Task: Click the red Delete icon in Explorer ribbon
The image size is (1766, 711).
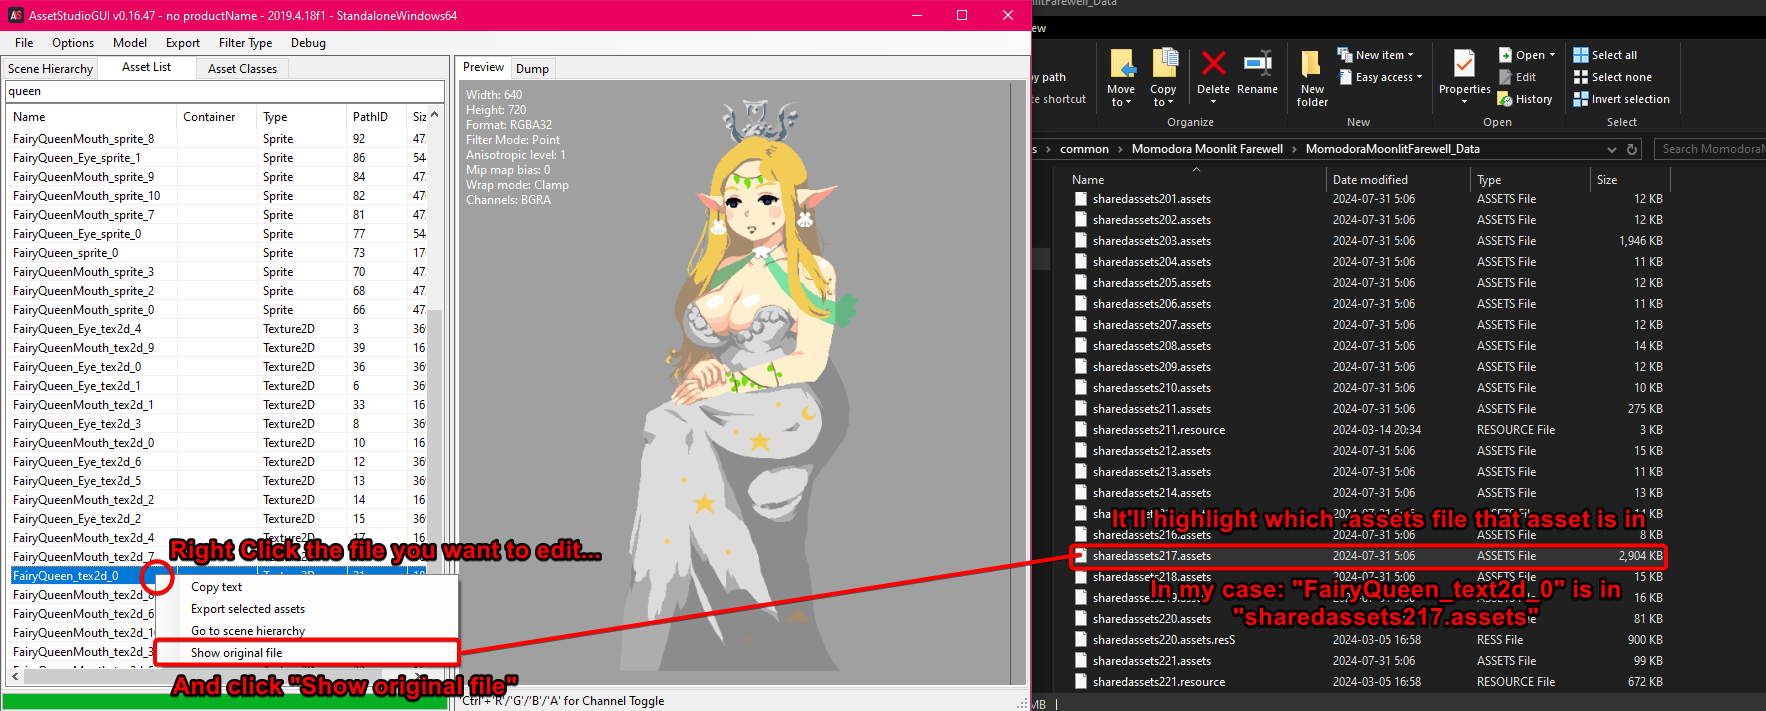Action: pyautogui.click(x=1213, y=63)
